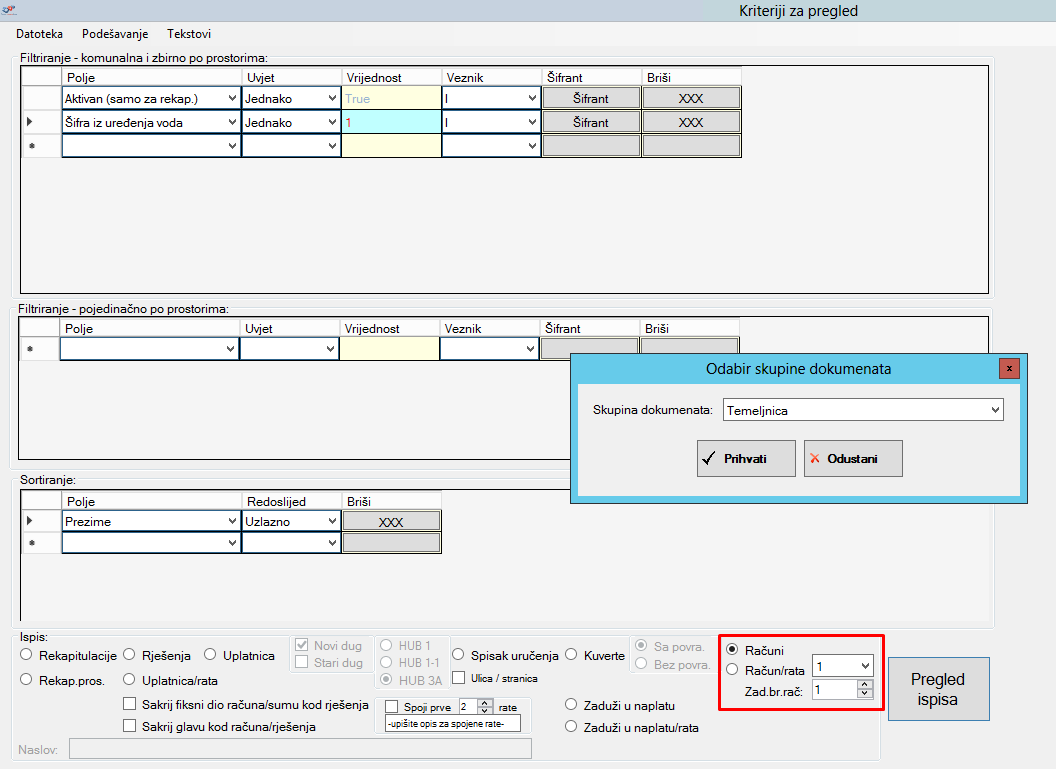Open the Tekstovi menu
Screen dimensions: 1056x769
click(189, 33)
